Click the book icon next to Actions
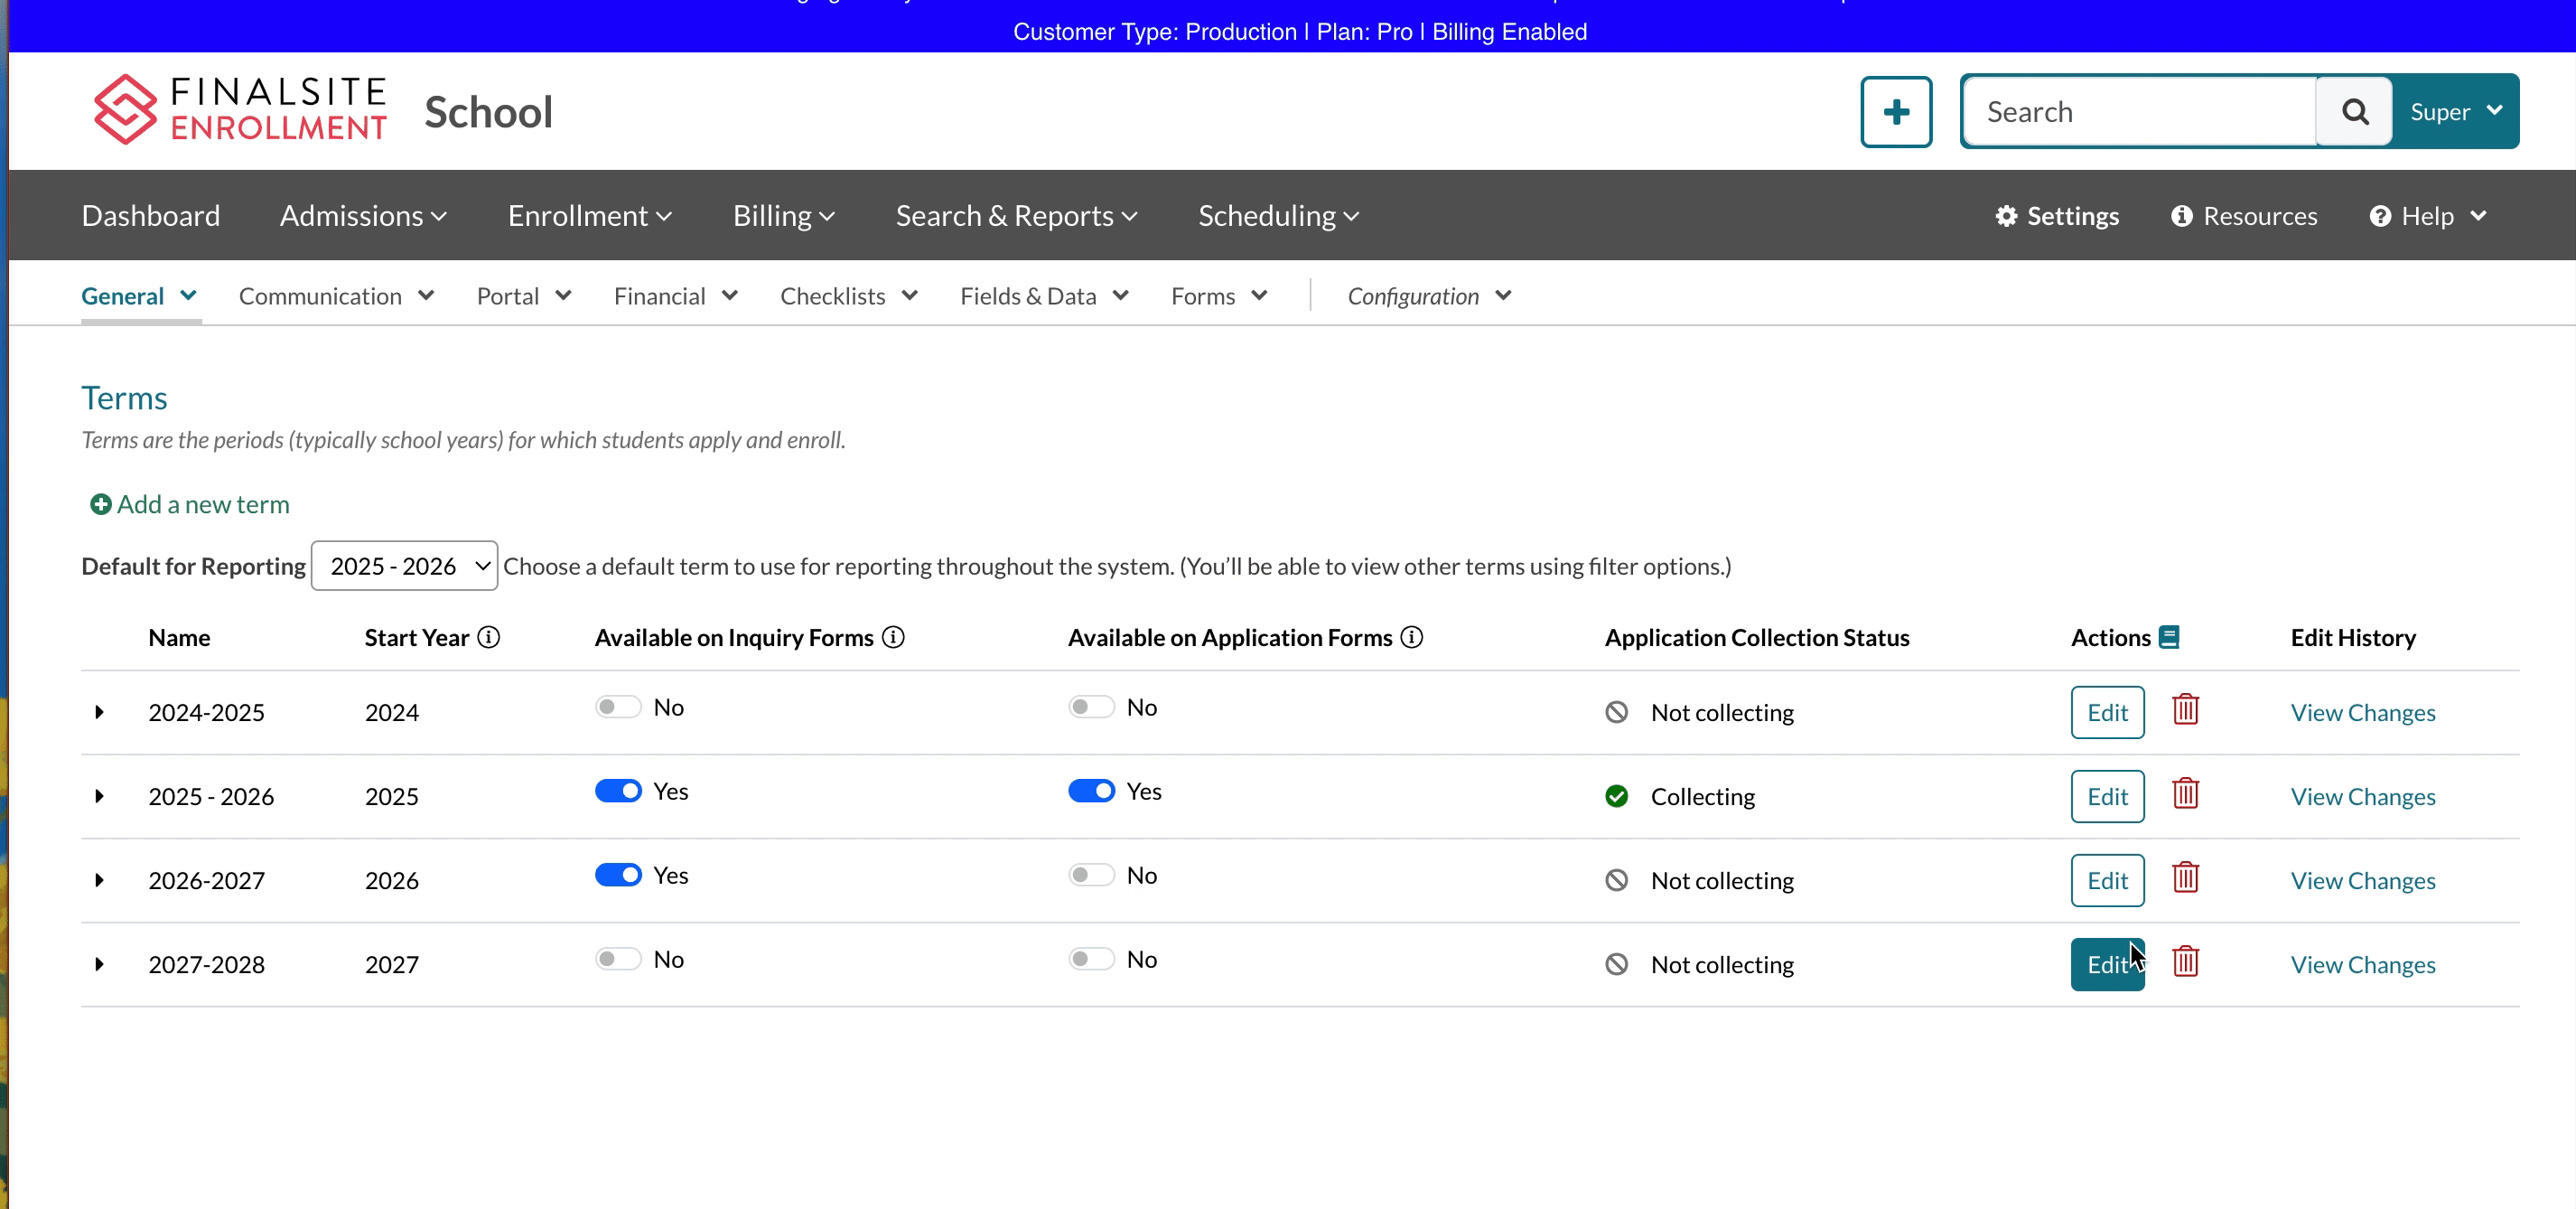 [2169, 638]
